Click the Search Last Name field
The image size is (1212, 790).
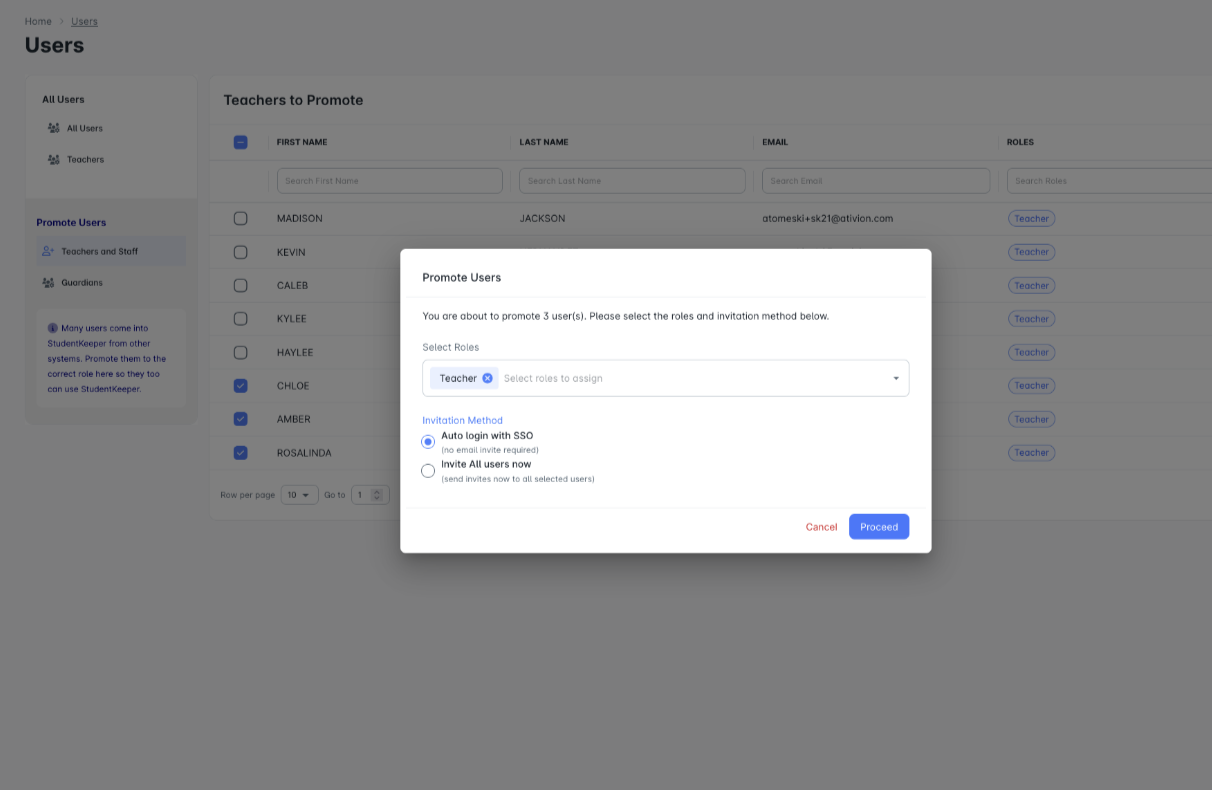(x=632, y=181)
